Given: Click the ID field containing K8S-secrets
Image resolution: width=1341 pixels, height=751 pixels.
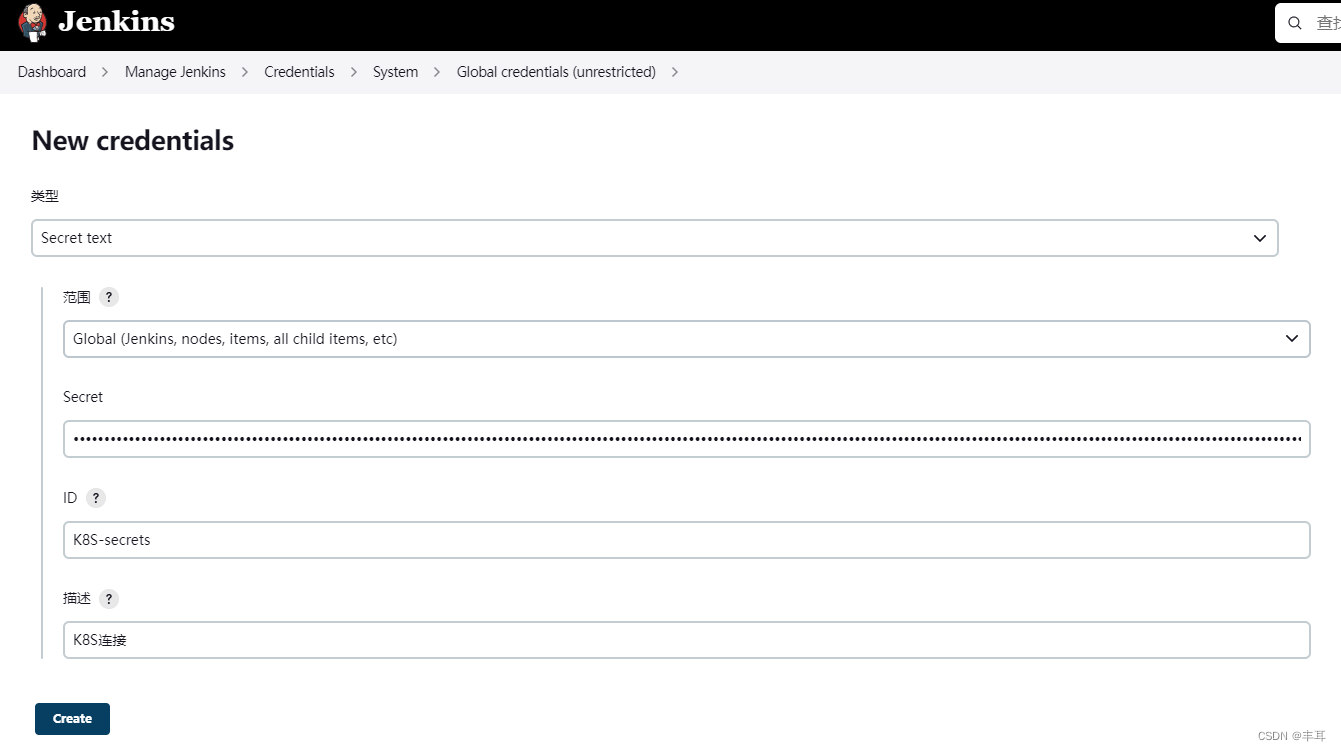Looking at the screenshot, I should [x=686, y=540].
